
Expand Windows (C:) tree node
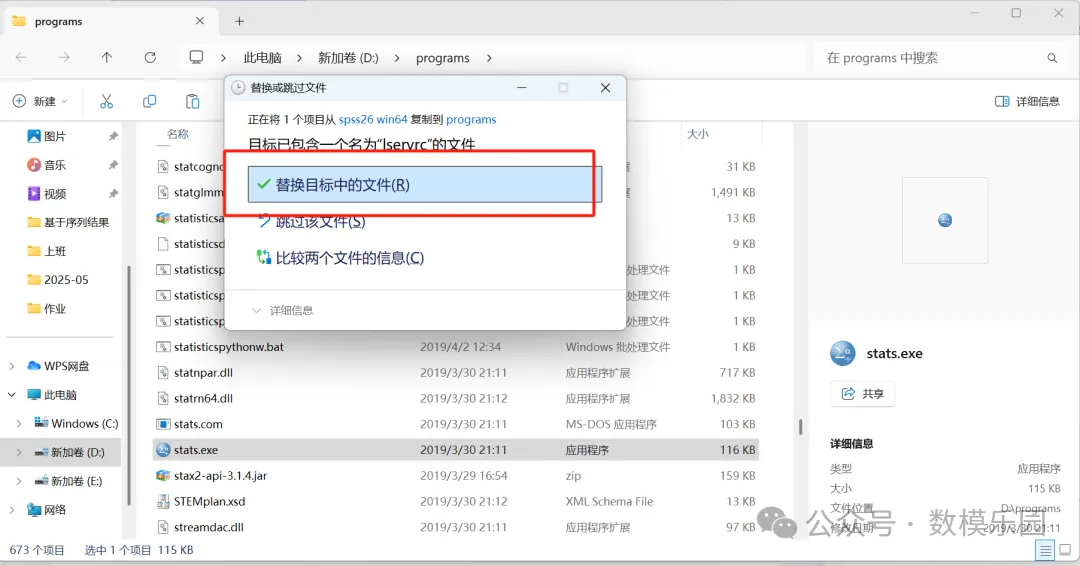pos(19,423)
